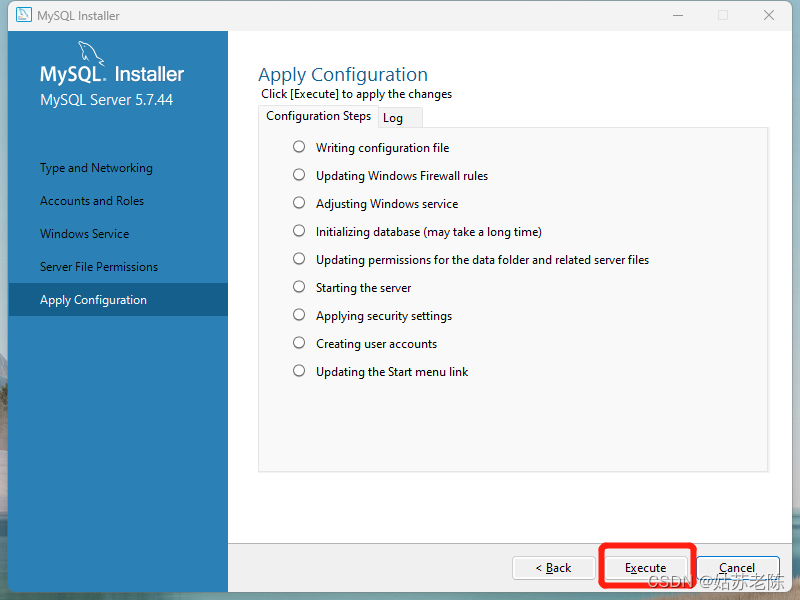Click circle beside Updating the Start menu link
Image resolution: width=800 pixels, height=600 pixels.
[x=299, y=371]
